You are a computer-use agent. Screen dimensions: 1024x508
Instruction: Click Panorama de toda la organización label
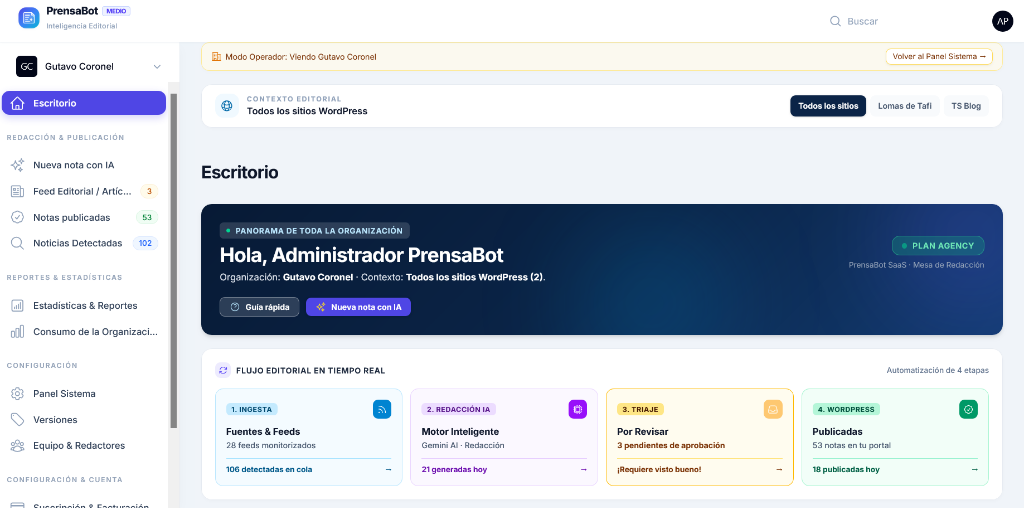315,230
